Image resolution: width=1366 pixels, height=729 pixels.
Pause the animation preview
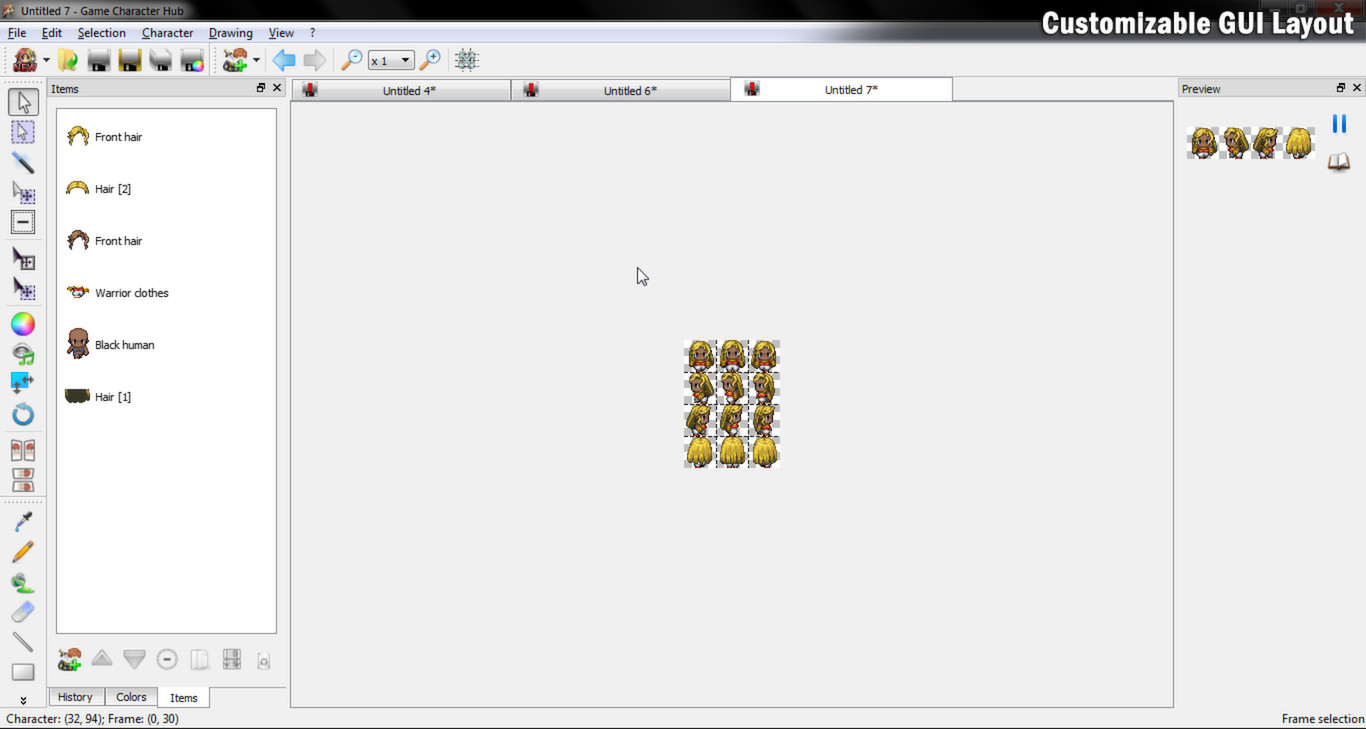pos(1339,123)
